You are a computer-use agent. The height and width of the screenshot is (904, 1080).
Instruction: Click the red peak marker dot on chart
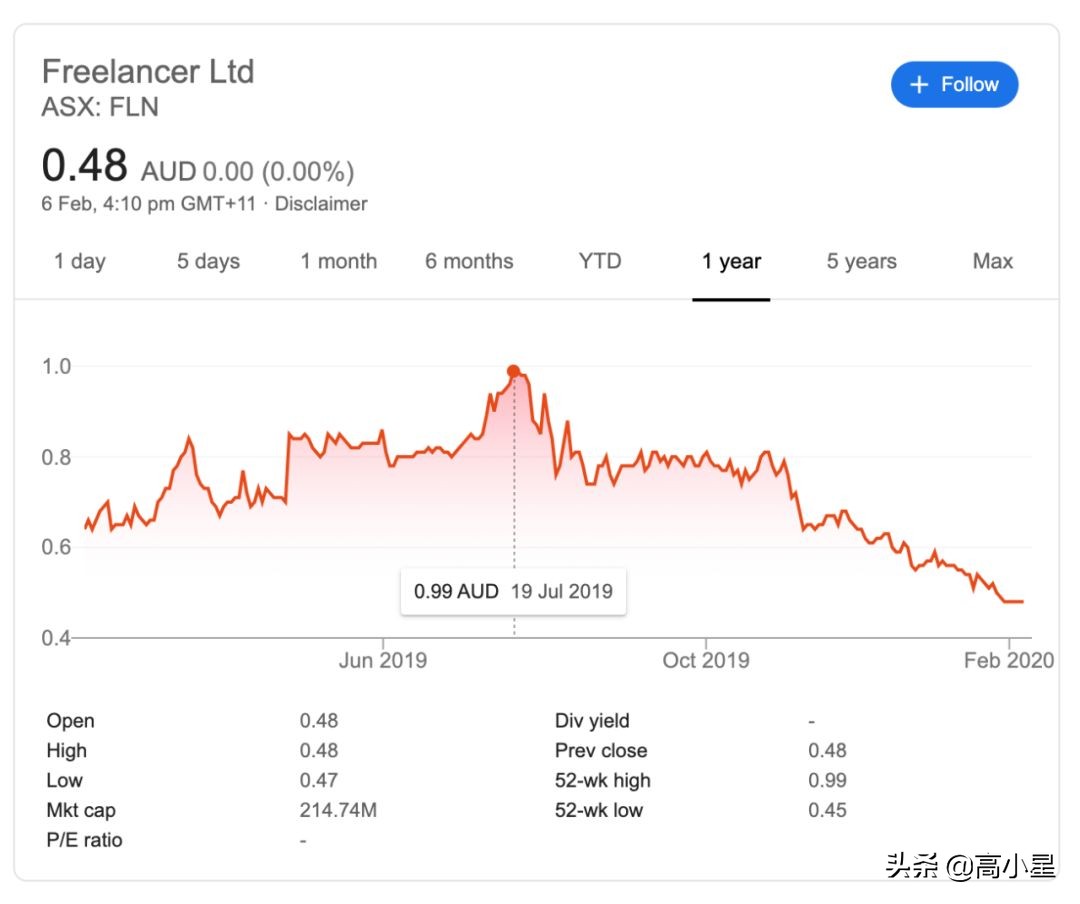tap(513, 370)
